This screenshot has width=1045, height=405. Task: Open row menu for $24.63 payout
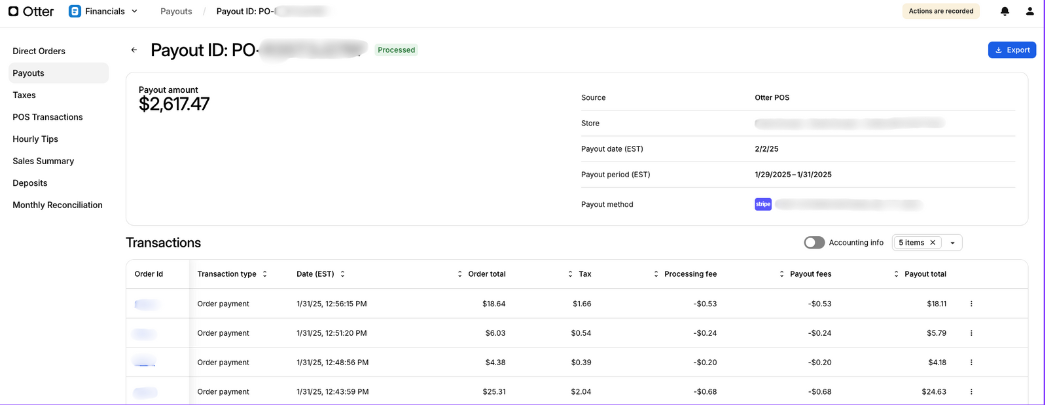pyautogui.click(x=970, y=392)
